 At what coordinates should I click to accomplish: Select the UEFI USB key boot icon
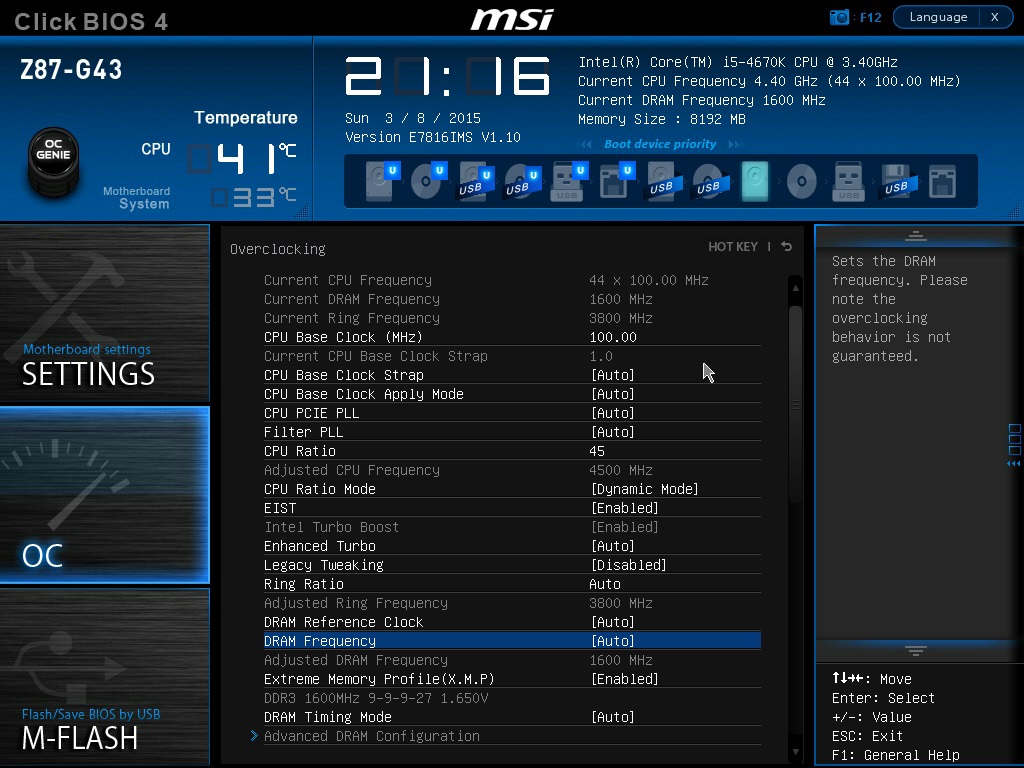point(570,181)
